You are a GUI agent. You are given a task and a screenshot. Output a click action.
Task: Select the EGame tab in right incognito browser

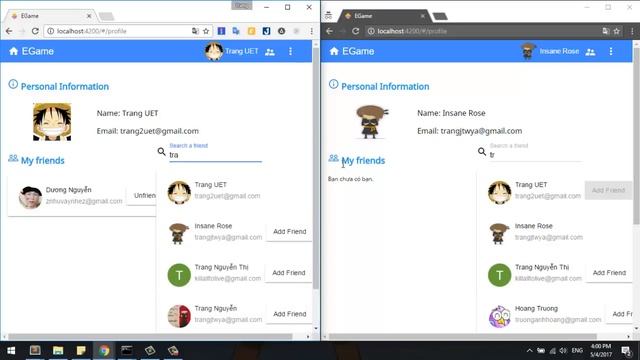(x=384, y=16)
